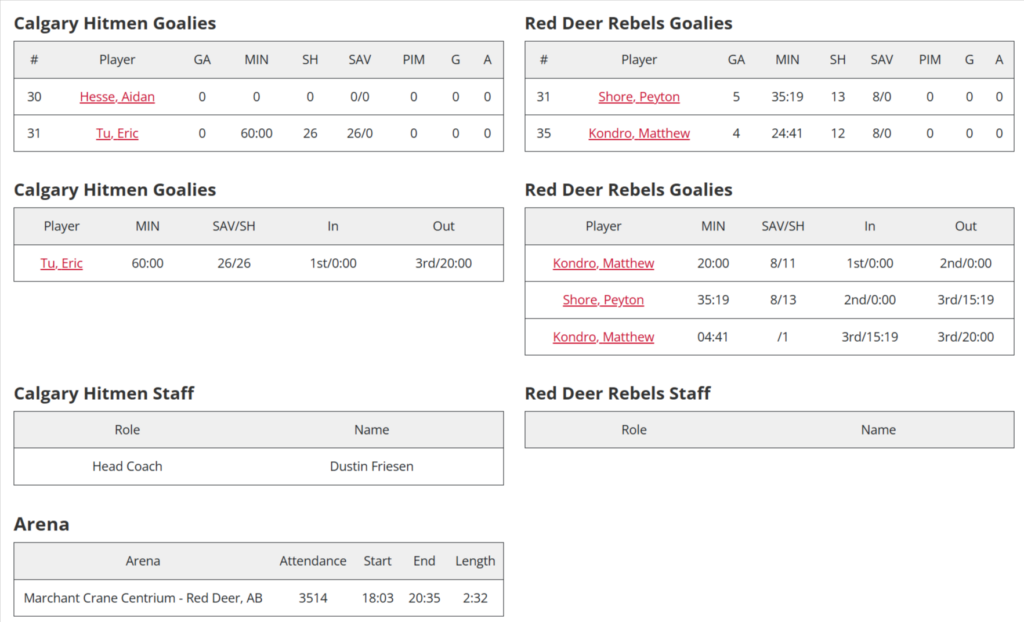Click the Calgary Hitmen Staff heading
The height and width of the screenshot is (622, 1024).
(104, 393)
